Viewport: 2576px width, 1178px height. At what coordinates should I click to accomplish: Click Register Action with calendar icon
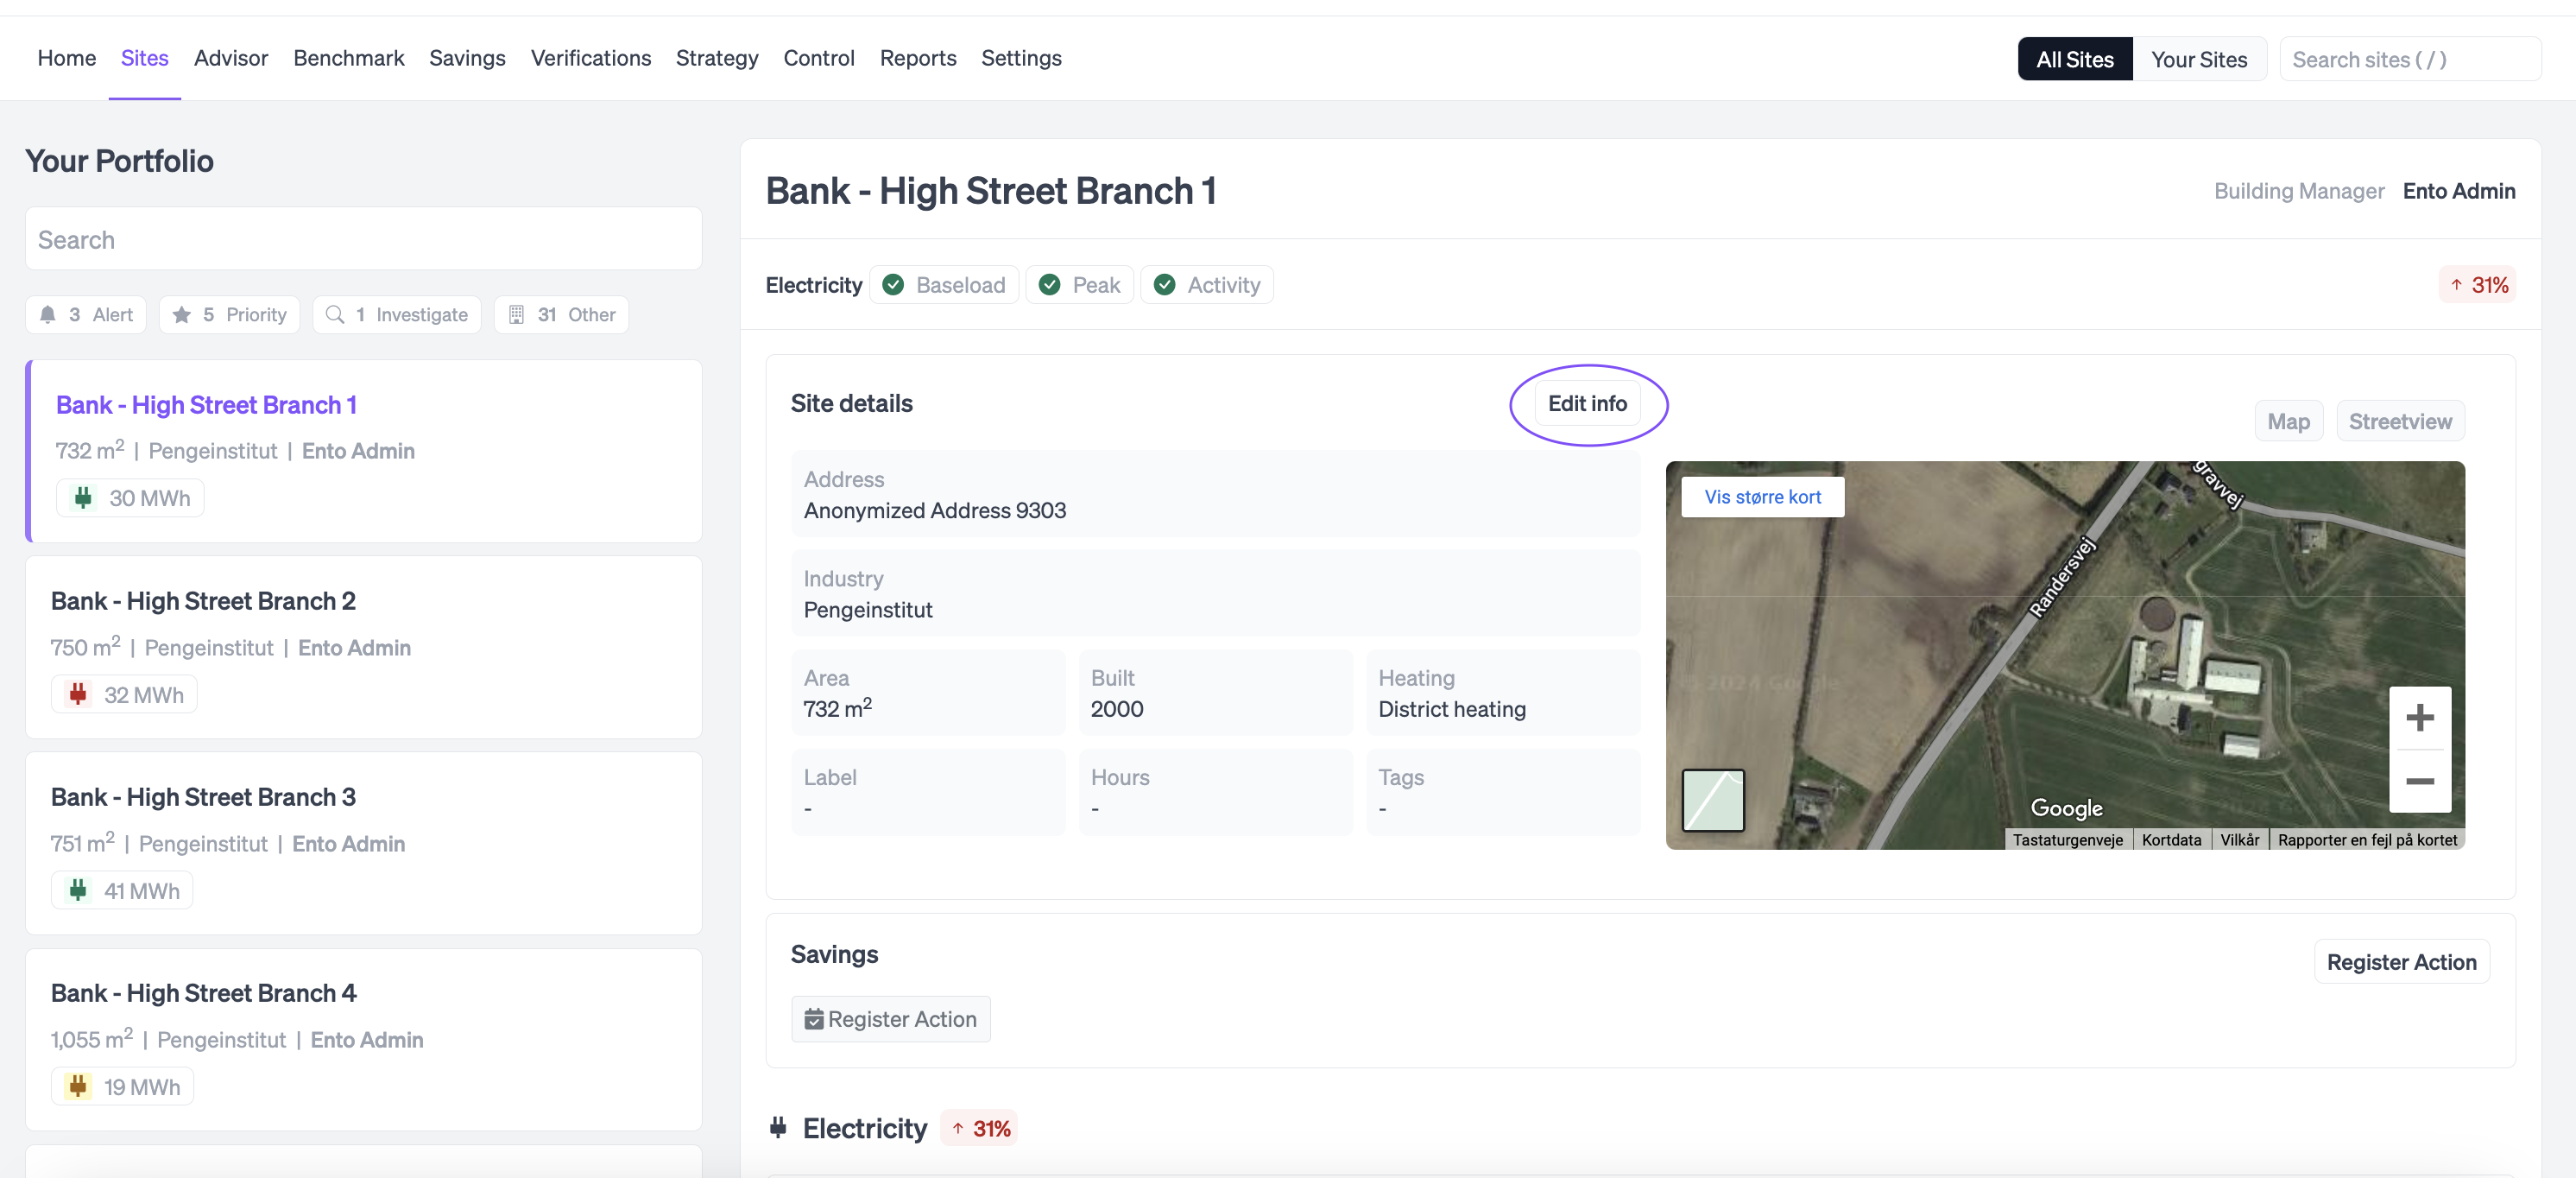(x=891, y=1019)
